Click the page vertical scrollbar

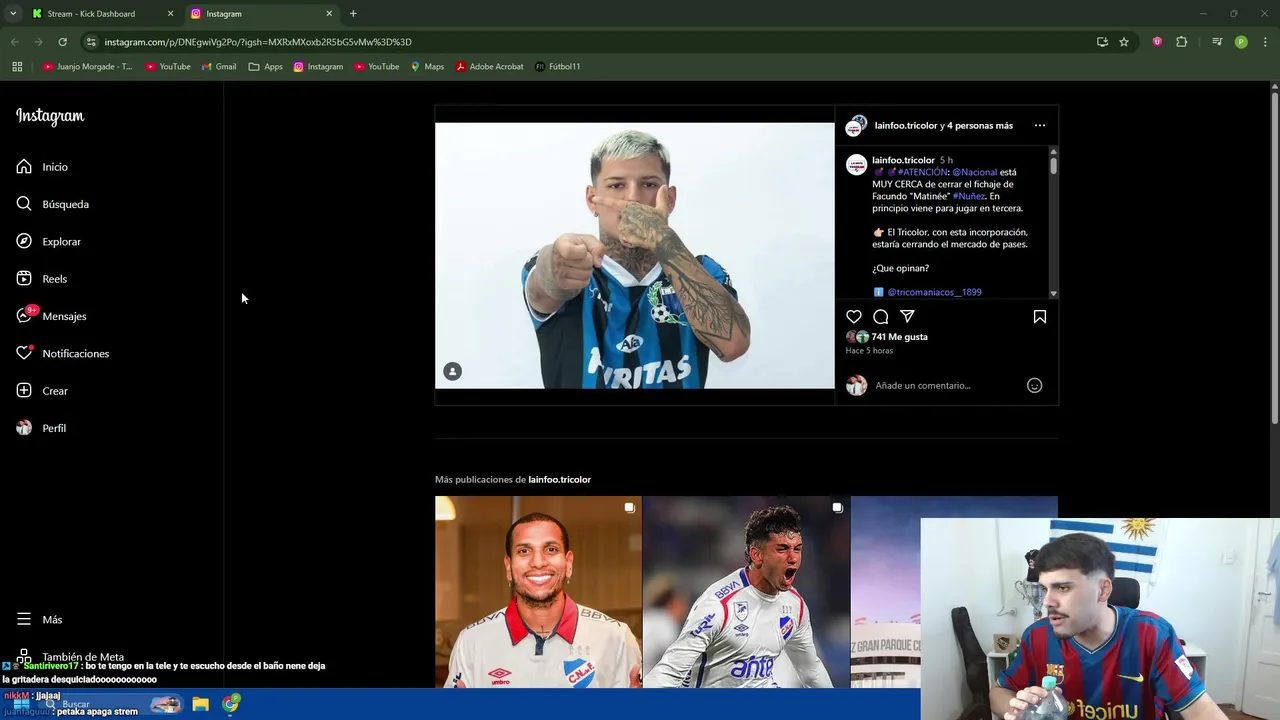pos(1274,260)
